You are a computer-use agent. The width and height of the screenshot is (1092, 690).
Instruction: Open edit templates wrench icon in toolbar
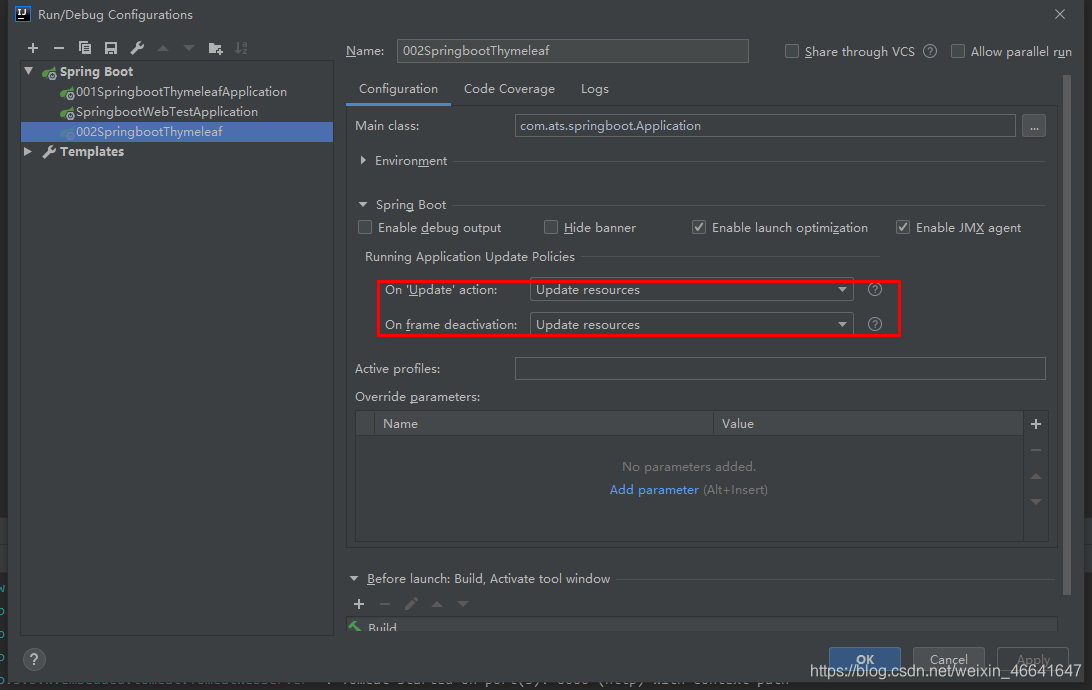tap(137, 48)
